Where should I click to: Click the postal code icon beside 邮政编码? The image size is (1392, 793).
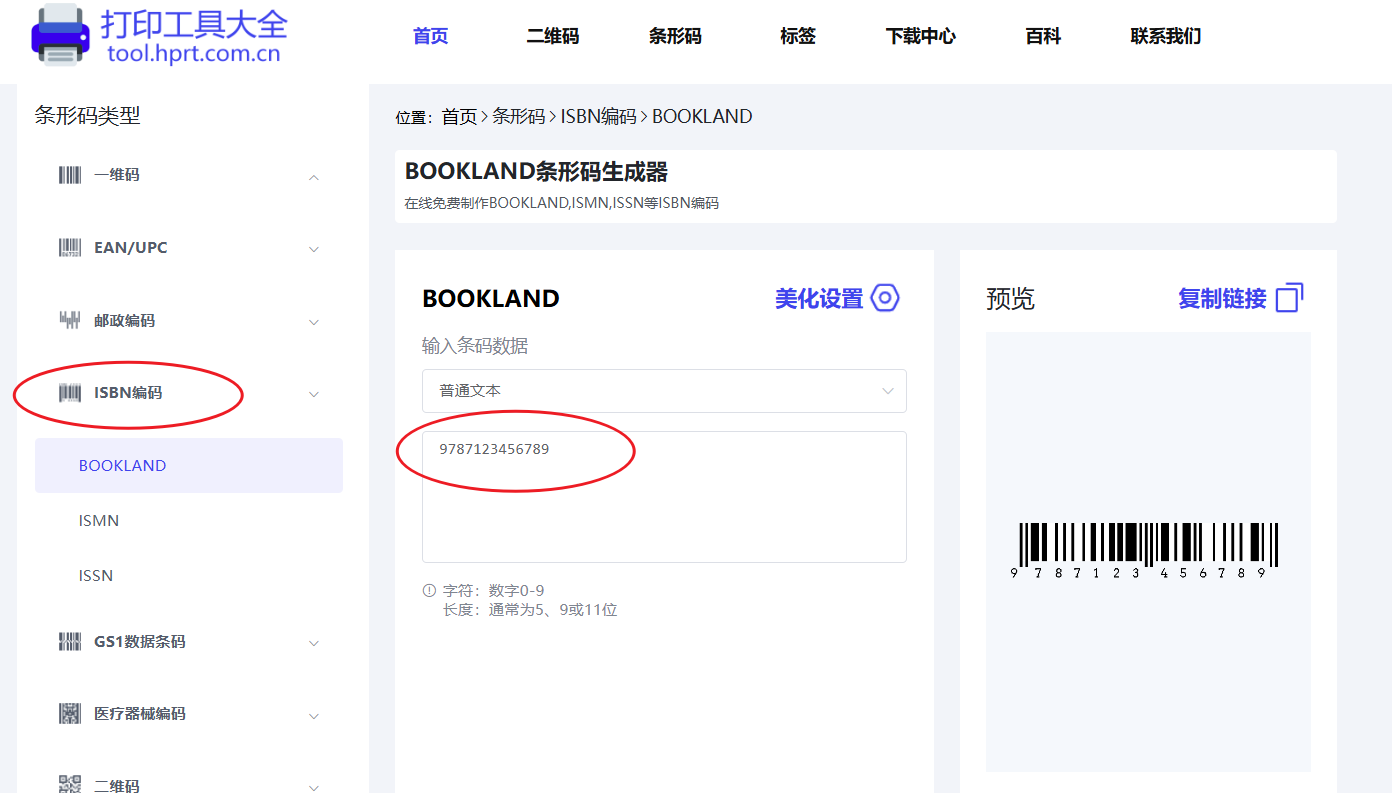pyautogui.click(x=70, y=321)
